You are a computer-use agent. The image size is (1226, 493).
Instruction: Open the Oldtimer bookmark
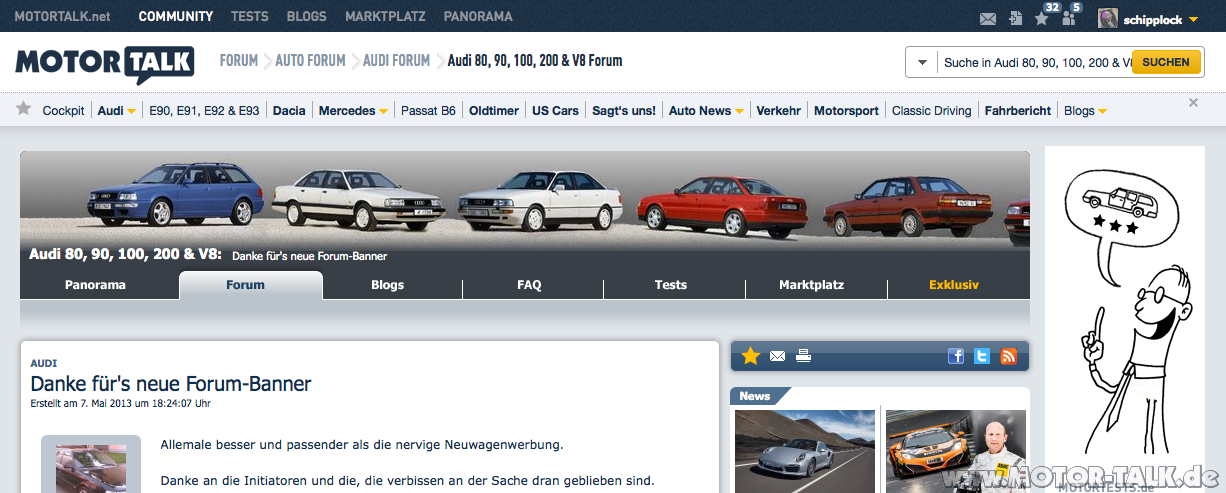pyautogui.click(x=494, y=111)
